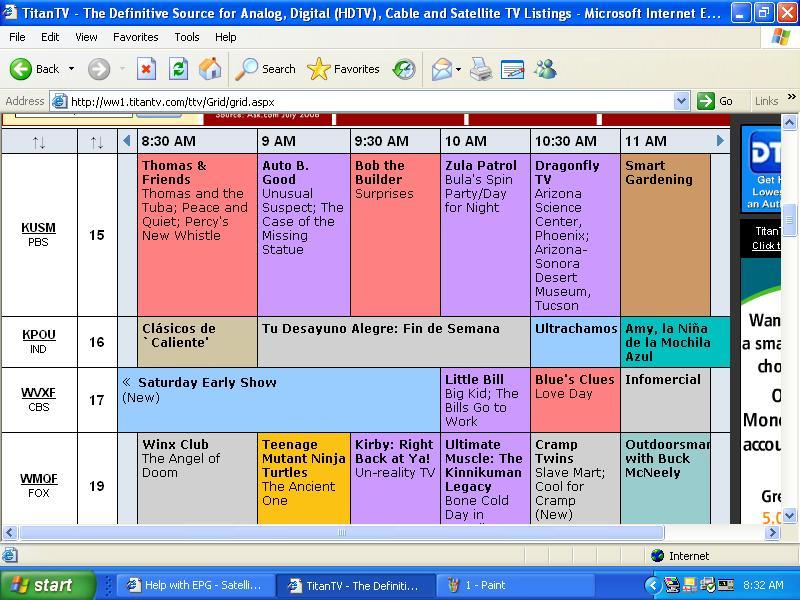Open the History clock icon
The width and height of the screenshot is (800, 600).
tap(404, 69)
